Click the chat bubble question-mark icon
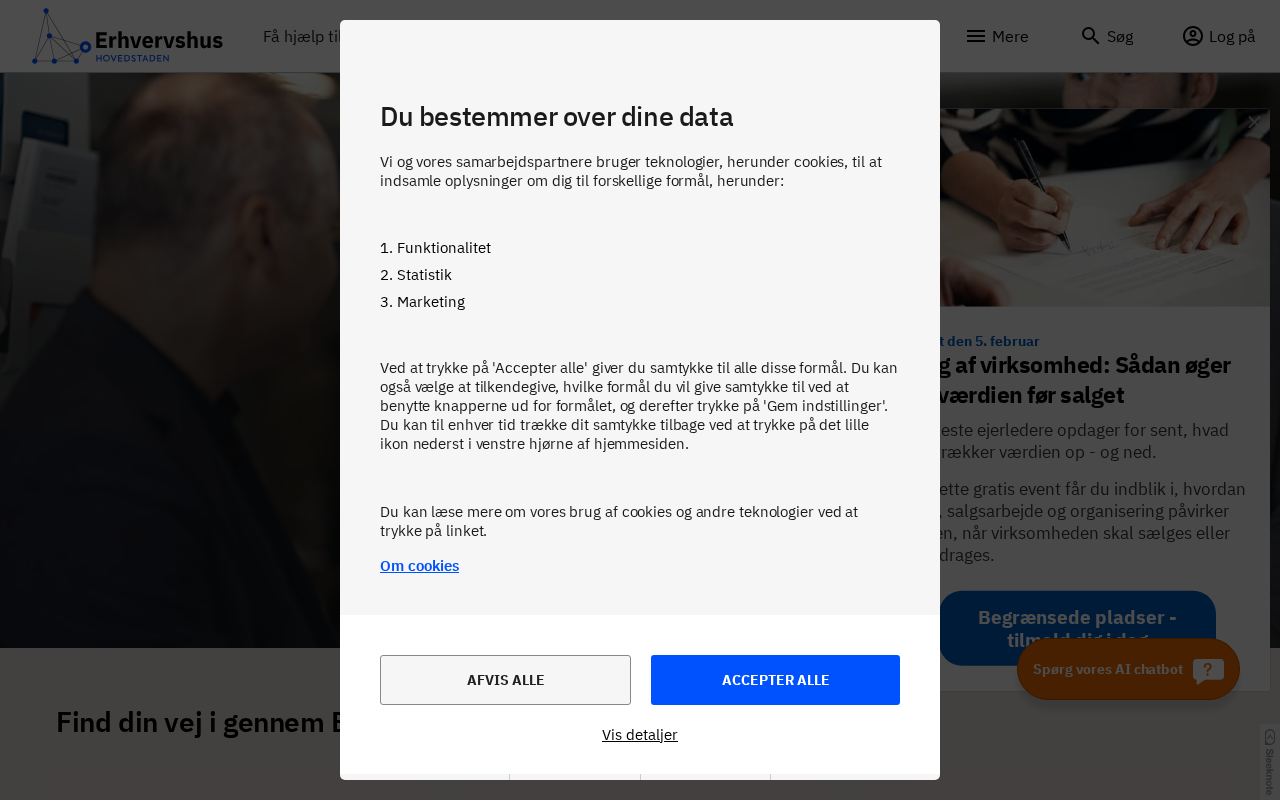Image resolution: width=1280 pixels, height=800 pixels. coord(1208,670)
